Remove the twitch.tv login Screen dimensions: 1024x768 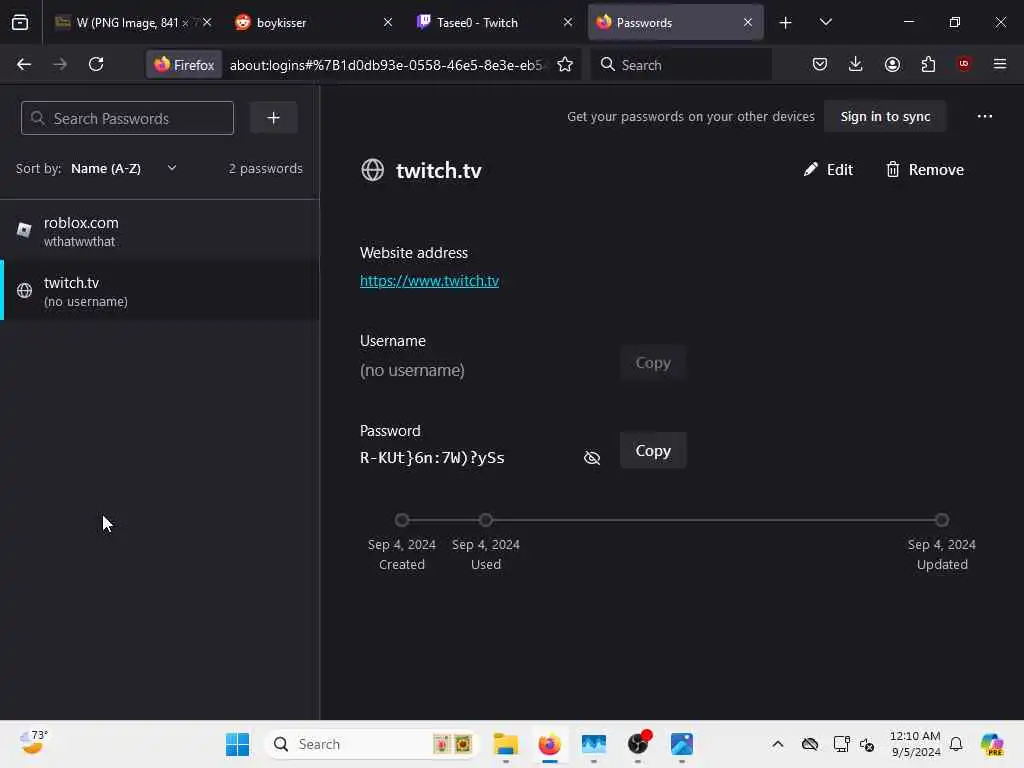(x=925, y=170)
